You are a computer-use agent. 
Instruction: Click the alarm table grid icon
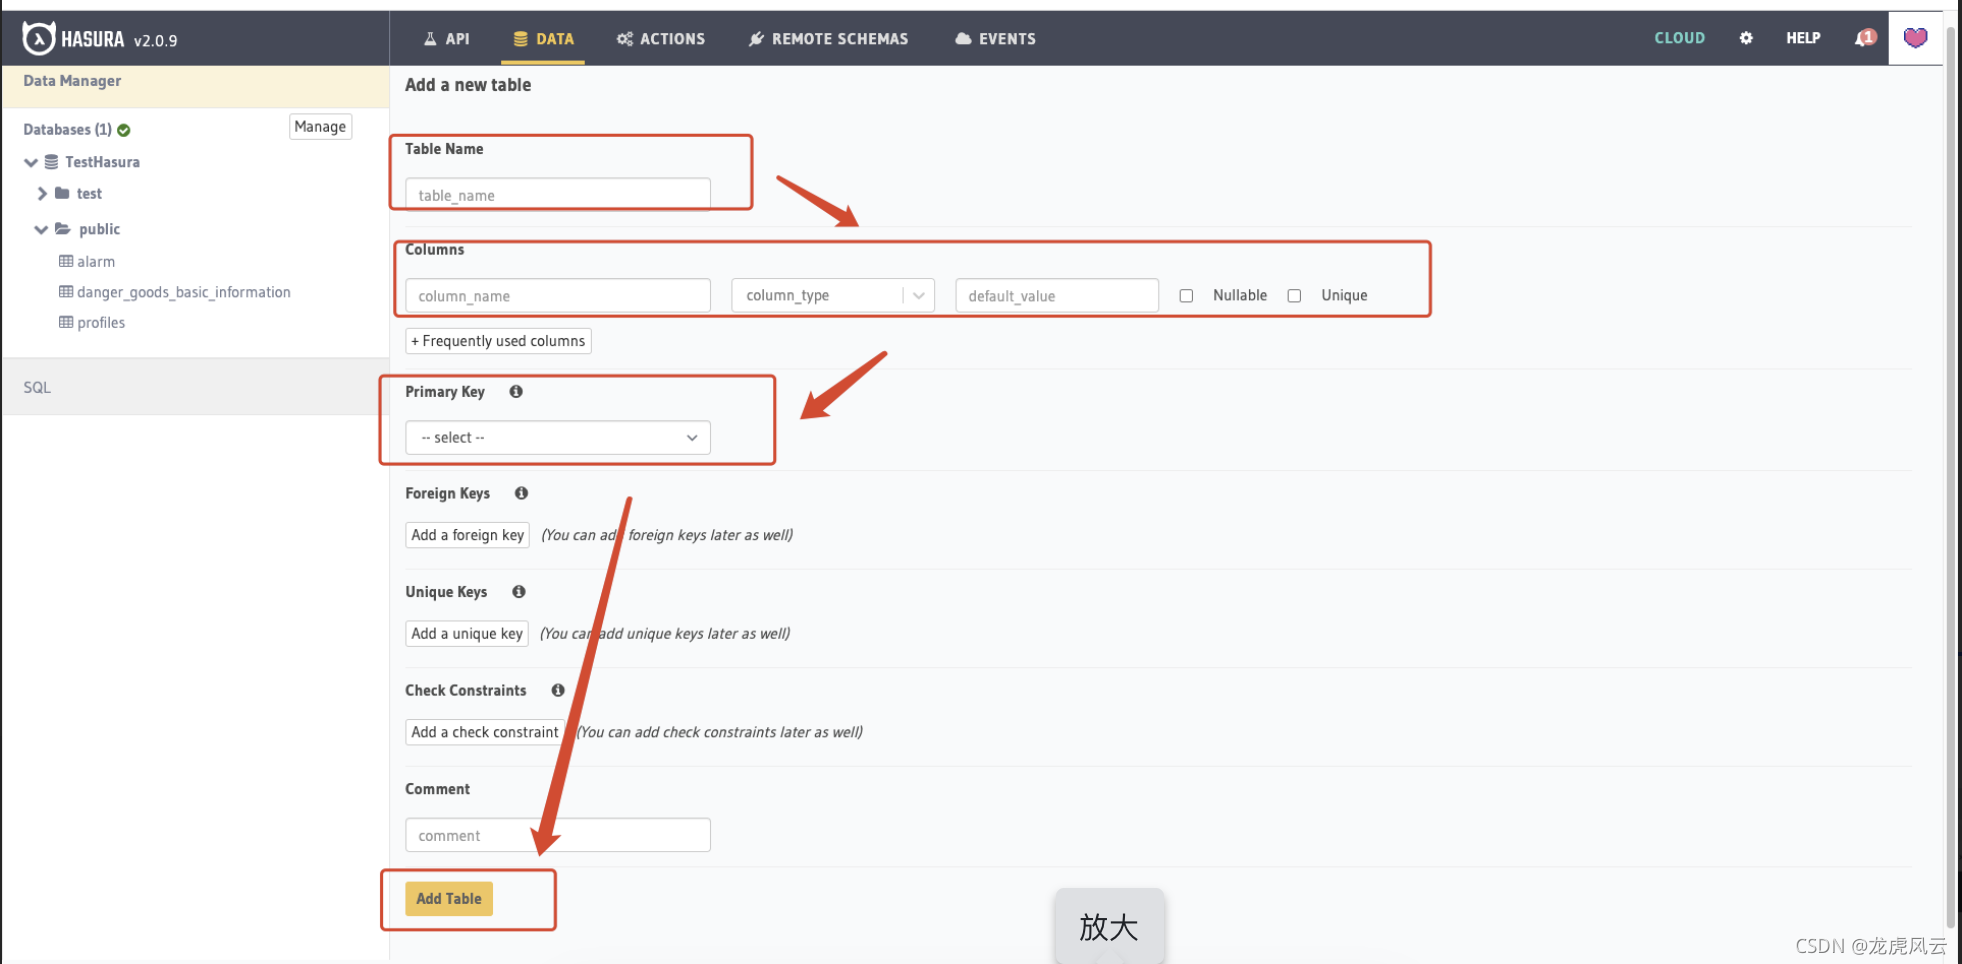click(66, 261)
